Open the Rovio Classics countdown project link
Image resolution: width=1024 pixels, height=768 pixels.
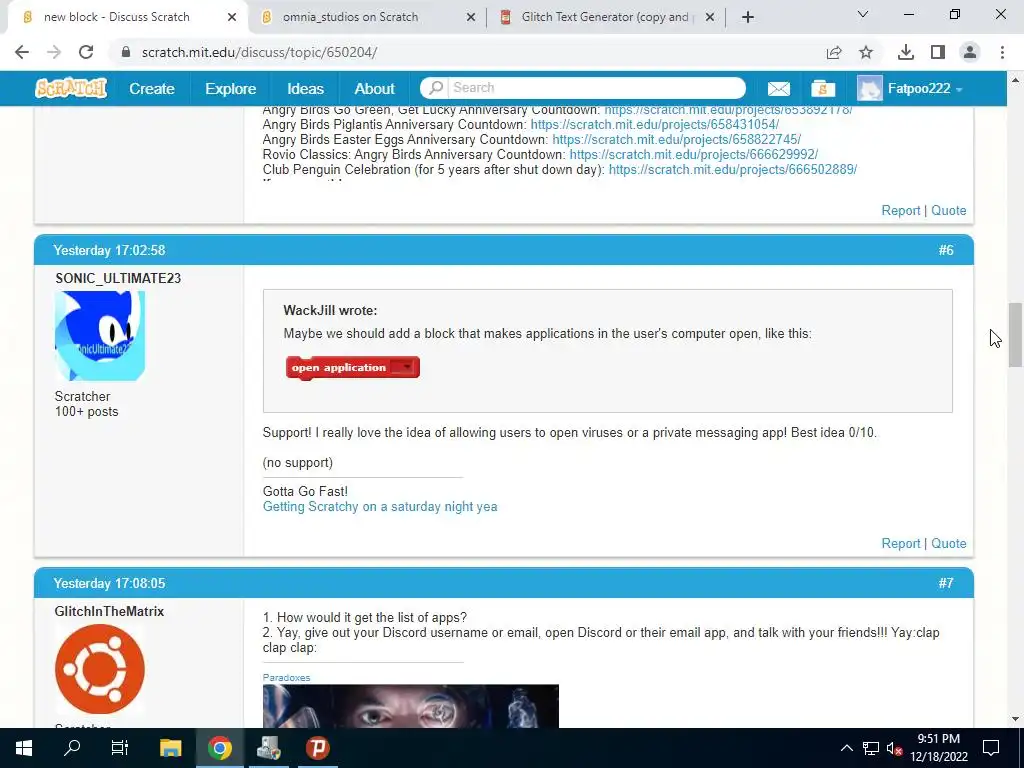pyautogui.click(x=694, y=154)
